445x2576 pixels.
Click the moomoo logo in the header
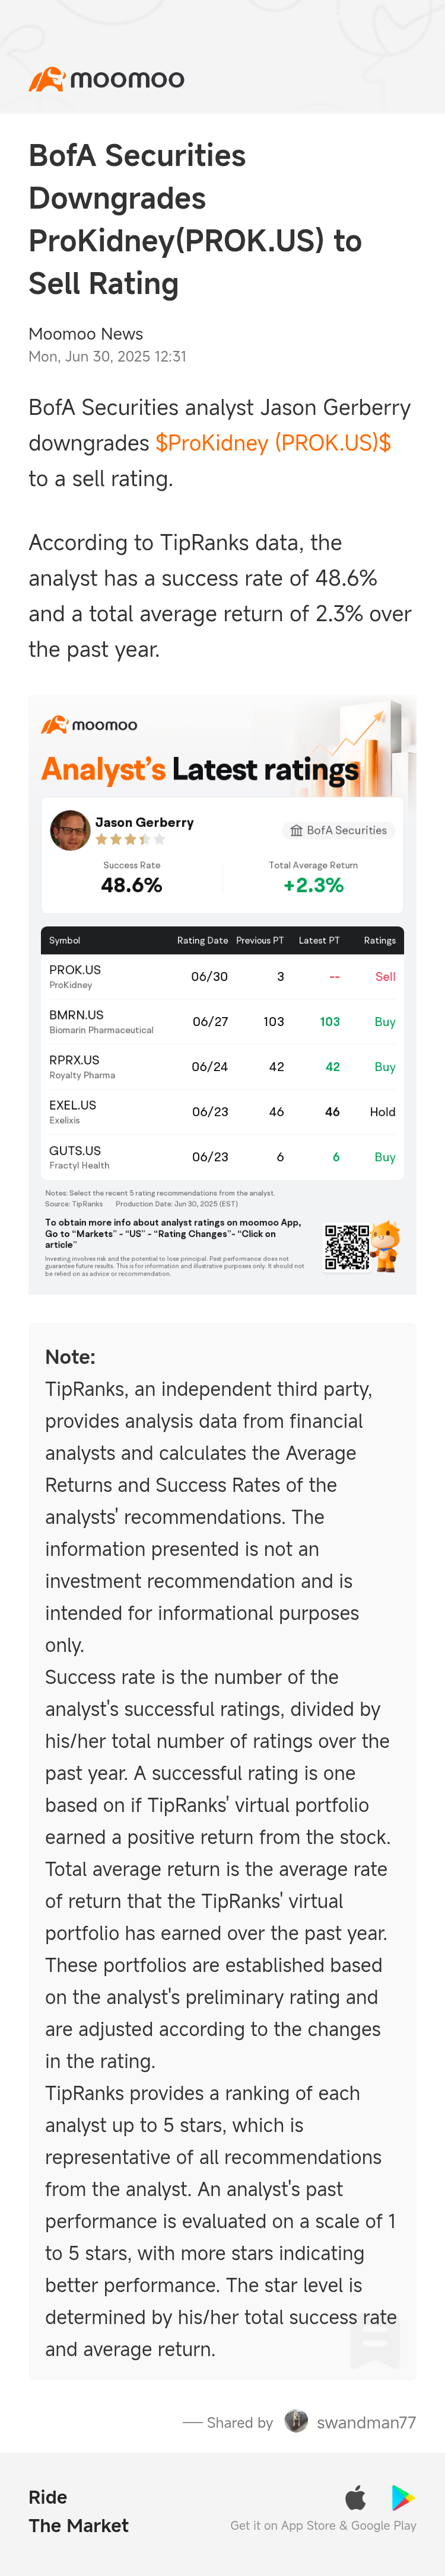pyautogui.click(x=106, y=79)
